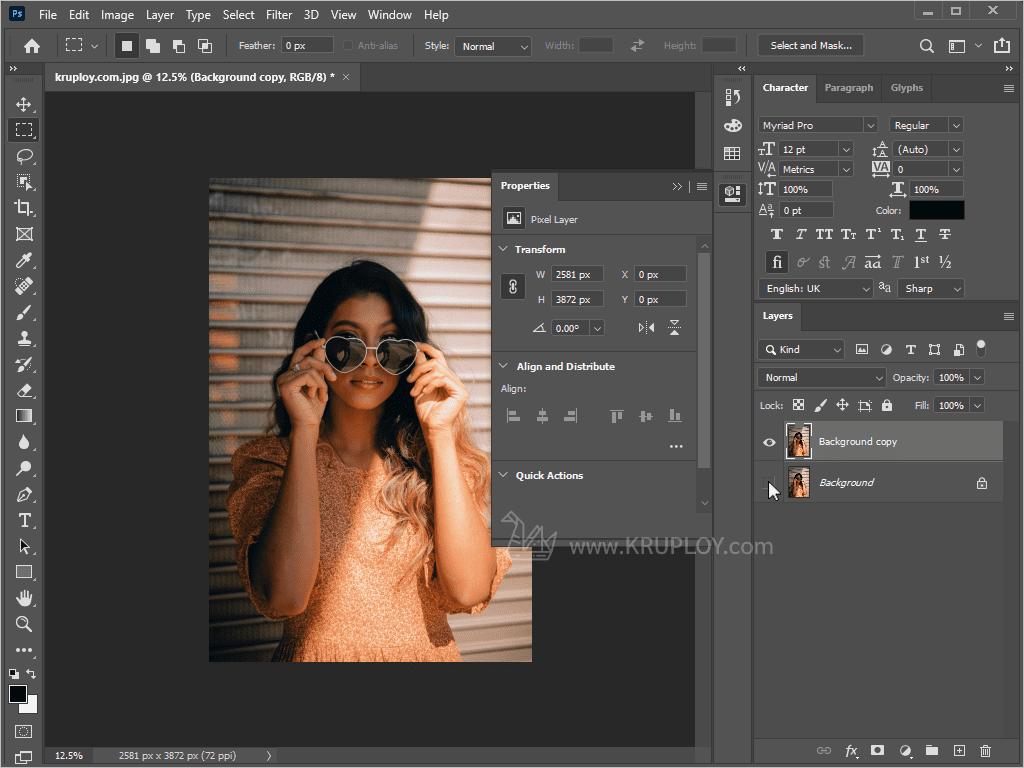Select the Path Selection tool
Image resolution: width=1024 pixels, height=768 pixels.
point(24,546)
